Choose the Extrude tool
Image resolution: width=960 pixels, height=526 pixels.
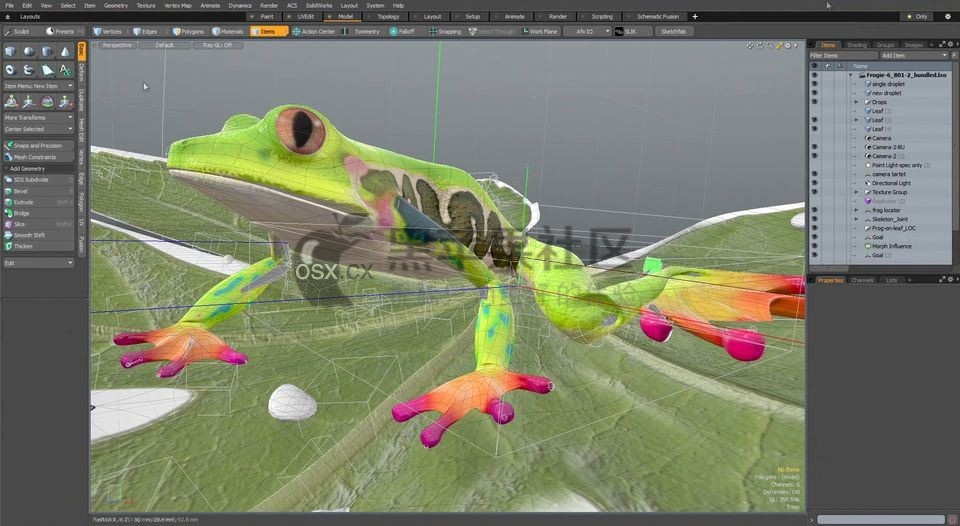tap(38, 202)
